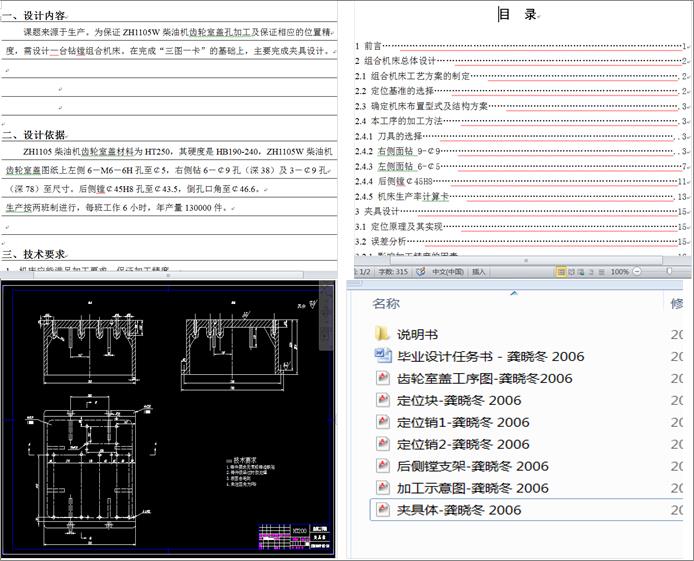The height and width of the screenshot is (561, 694).
Task: Go to TOC entry 2.4.3 左侧面钻
Action: pyautogui.click(x=520, y=166)
